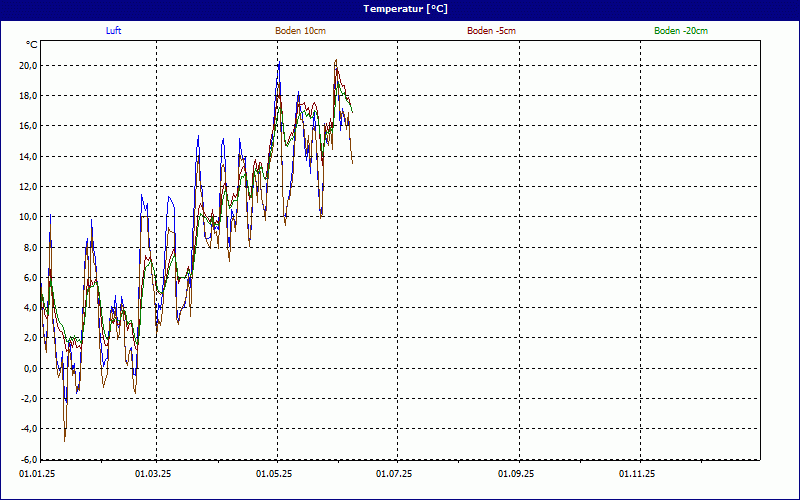Click the 10,0 y-axis value
Viewport: 800px width, 500px height.
coord(28,217)
